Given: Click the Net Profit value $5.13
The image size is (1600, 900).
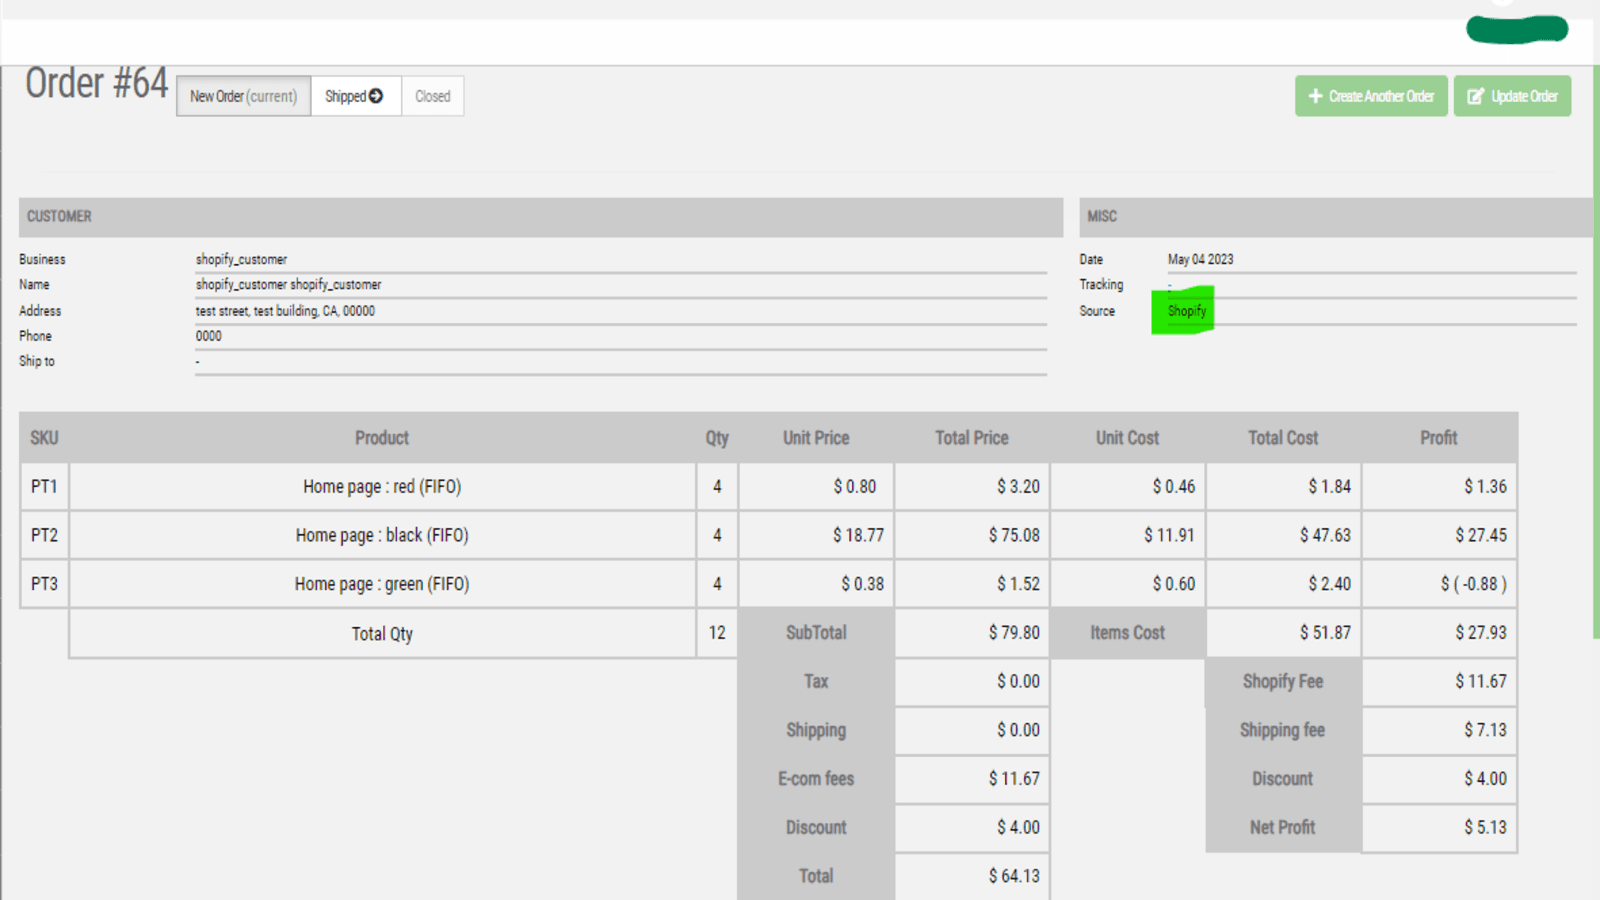Looking at the screenshot, I should point(1484,827).
